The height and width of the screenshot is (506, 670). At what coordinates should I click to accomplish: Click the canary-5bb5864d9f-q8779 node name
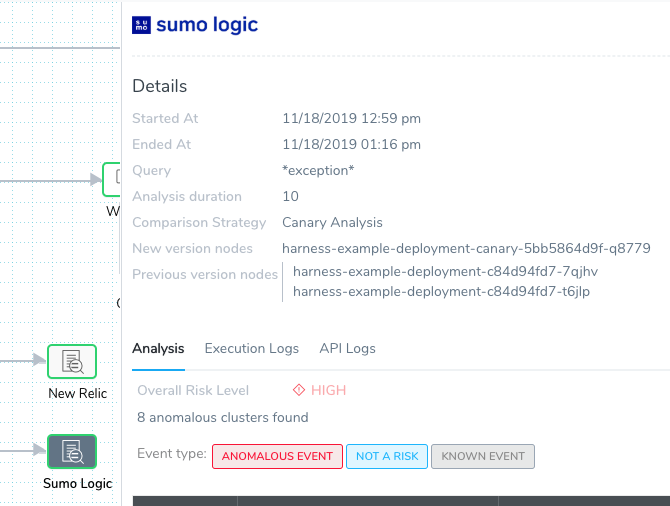point(466,248)
